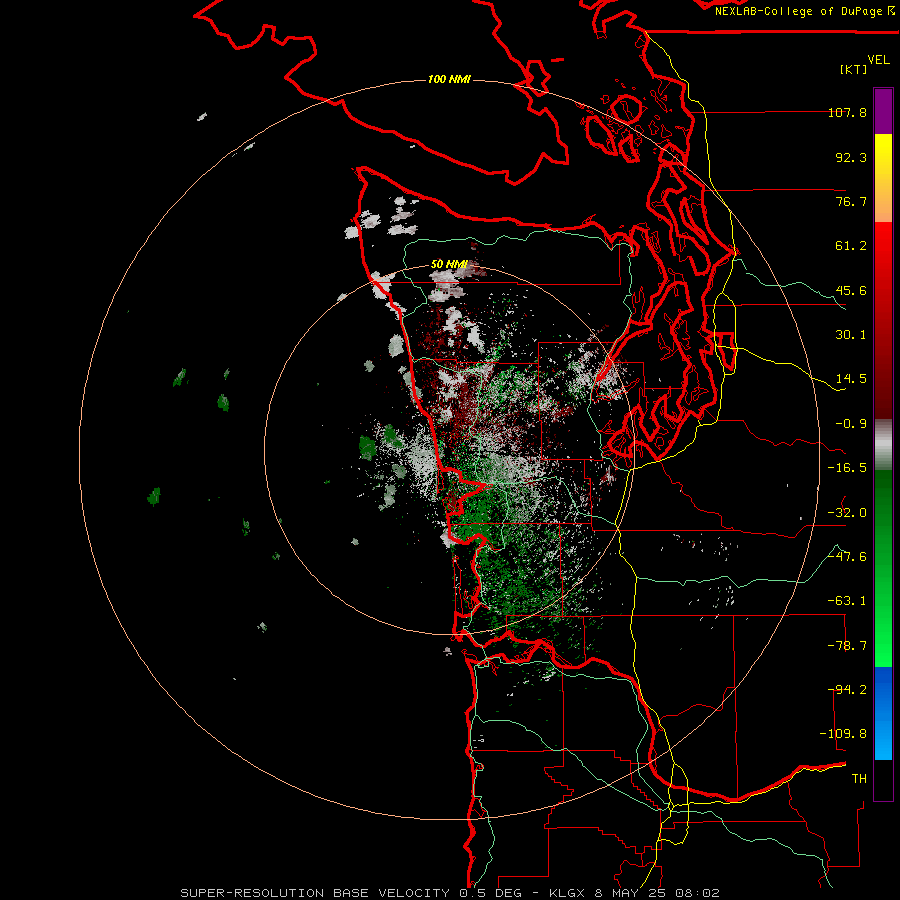Click the NEXLAB-College of DuPage credit text
The width and height of the screenshot is (900, 900).
tap(798, 11)
